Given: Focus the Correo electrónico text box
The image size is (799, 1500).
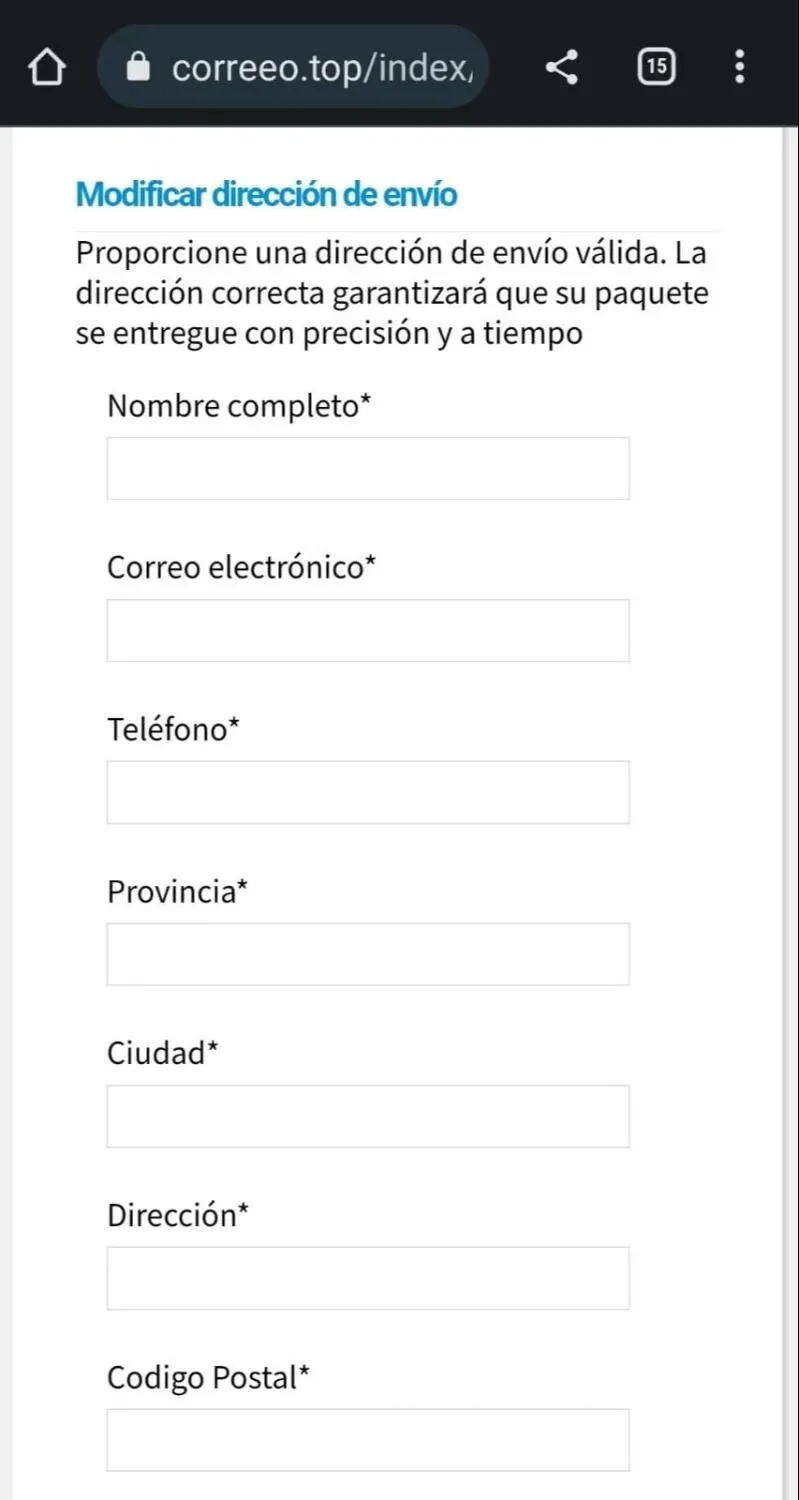Looking at the screenshot, I should [368, 630].
